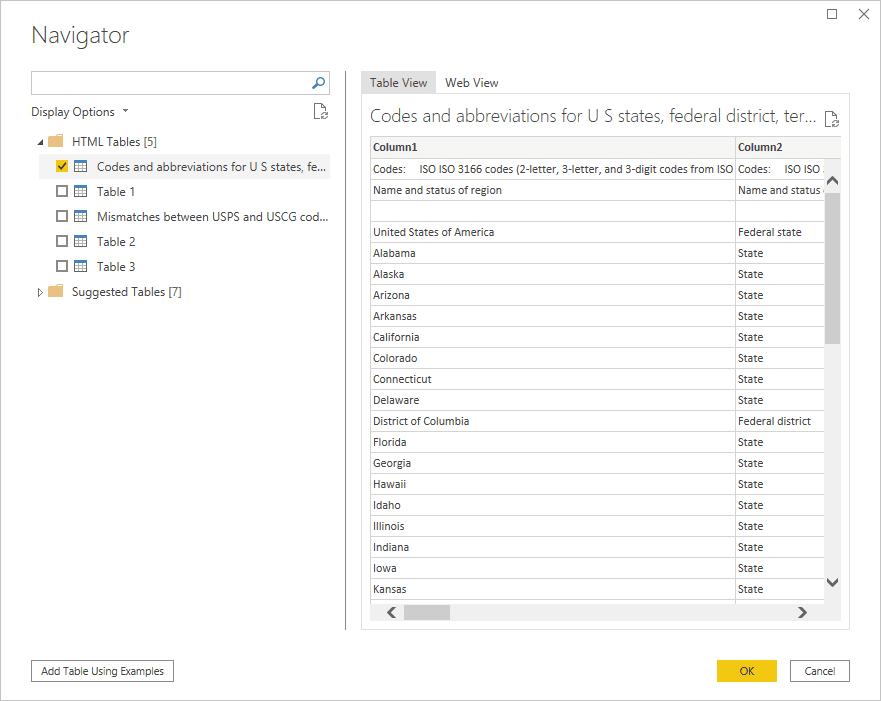Click the HTML Tables folder icon
The height and width of the screenshot is (701, 881).
pos(56,142)
